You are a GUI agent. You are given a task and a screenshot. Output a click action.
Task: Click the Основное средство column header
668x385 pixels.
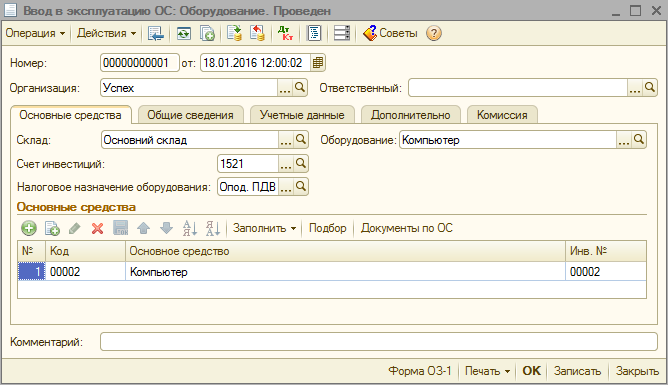[346, 251]
